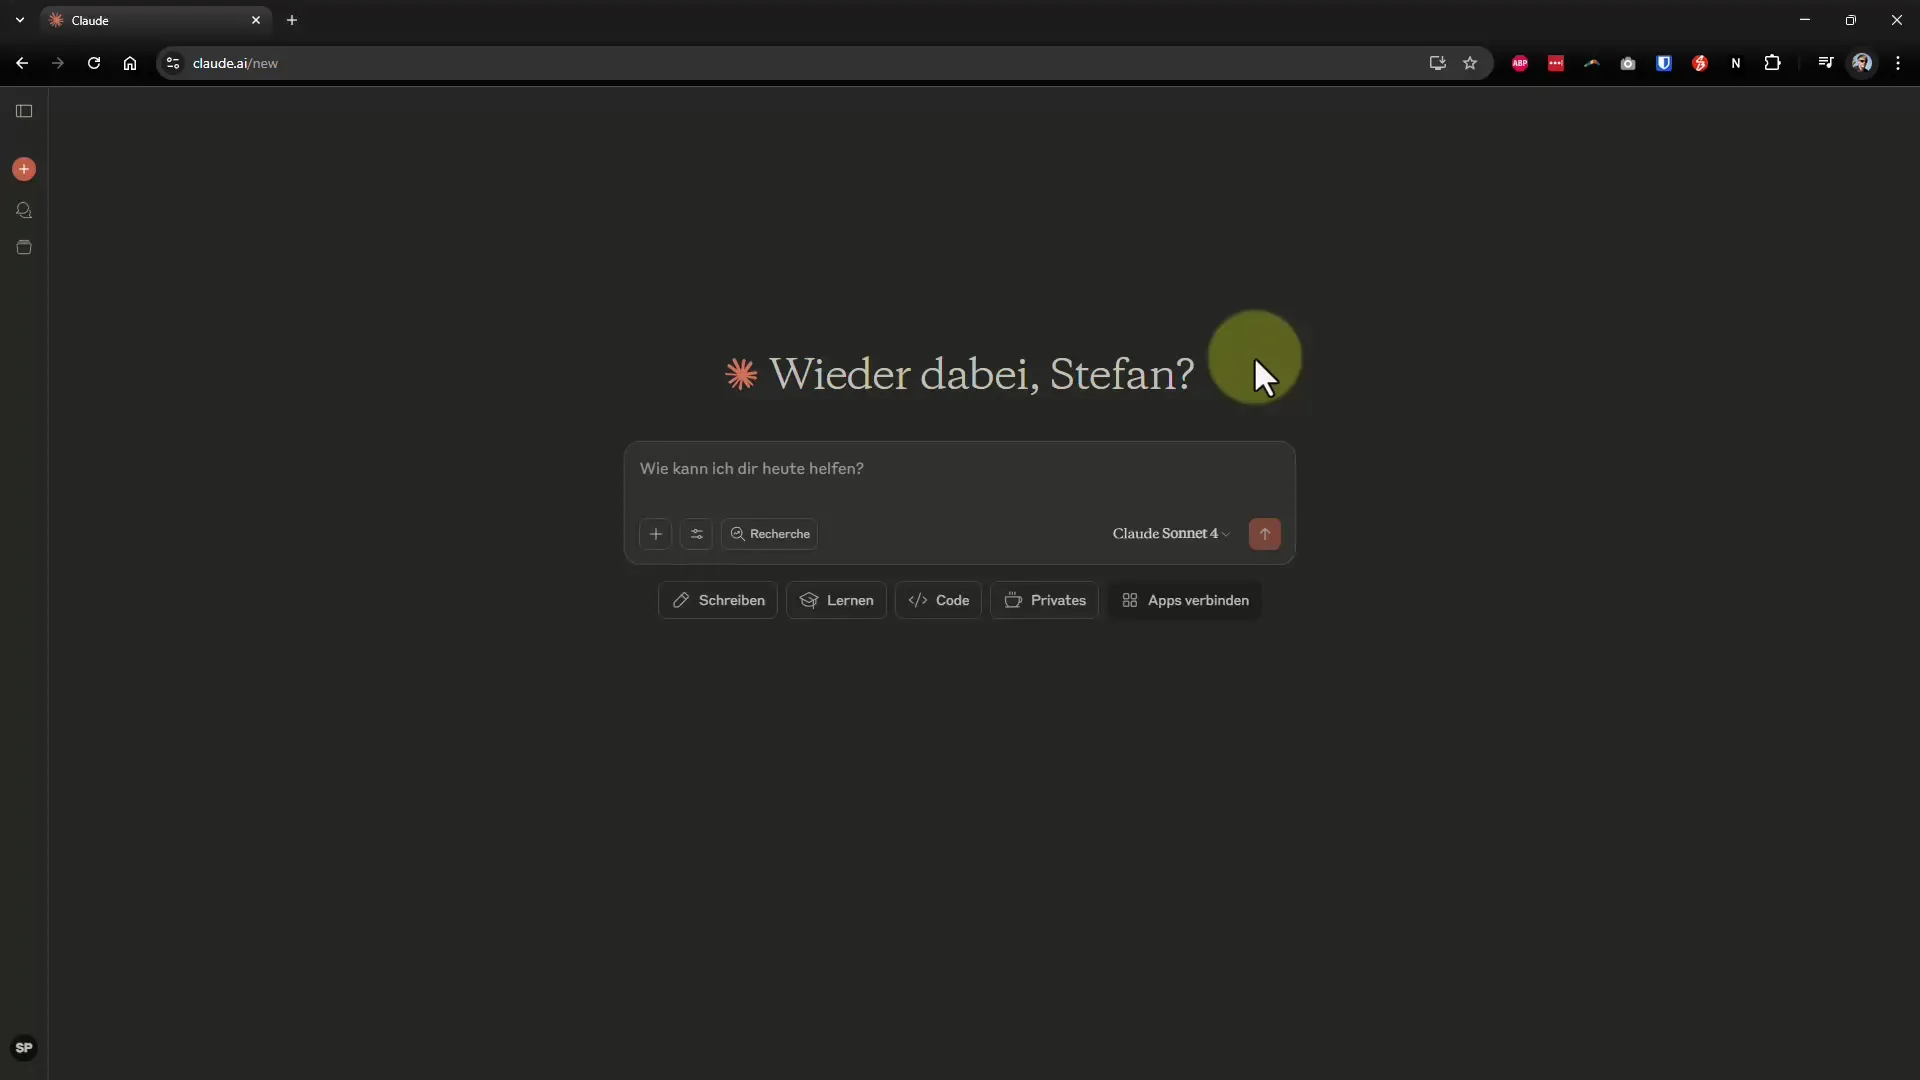Open the rainbow arc extension icon
The height and width of the screenshot is (1080, 1920).
coord(1592,63)
